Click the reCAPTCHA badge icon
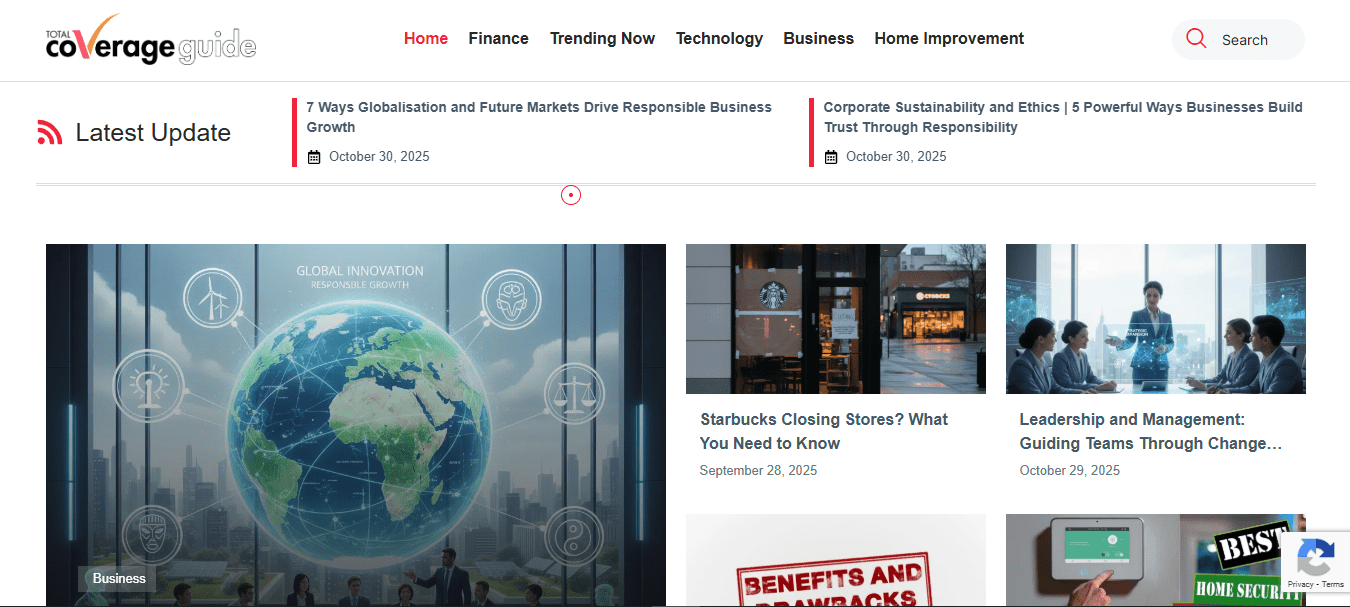 1315,559
